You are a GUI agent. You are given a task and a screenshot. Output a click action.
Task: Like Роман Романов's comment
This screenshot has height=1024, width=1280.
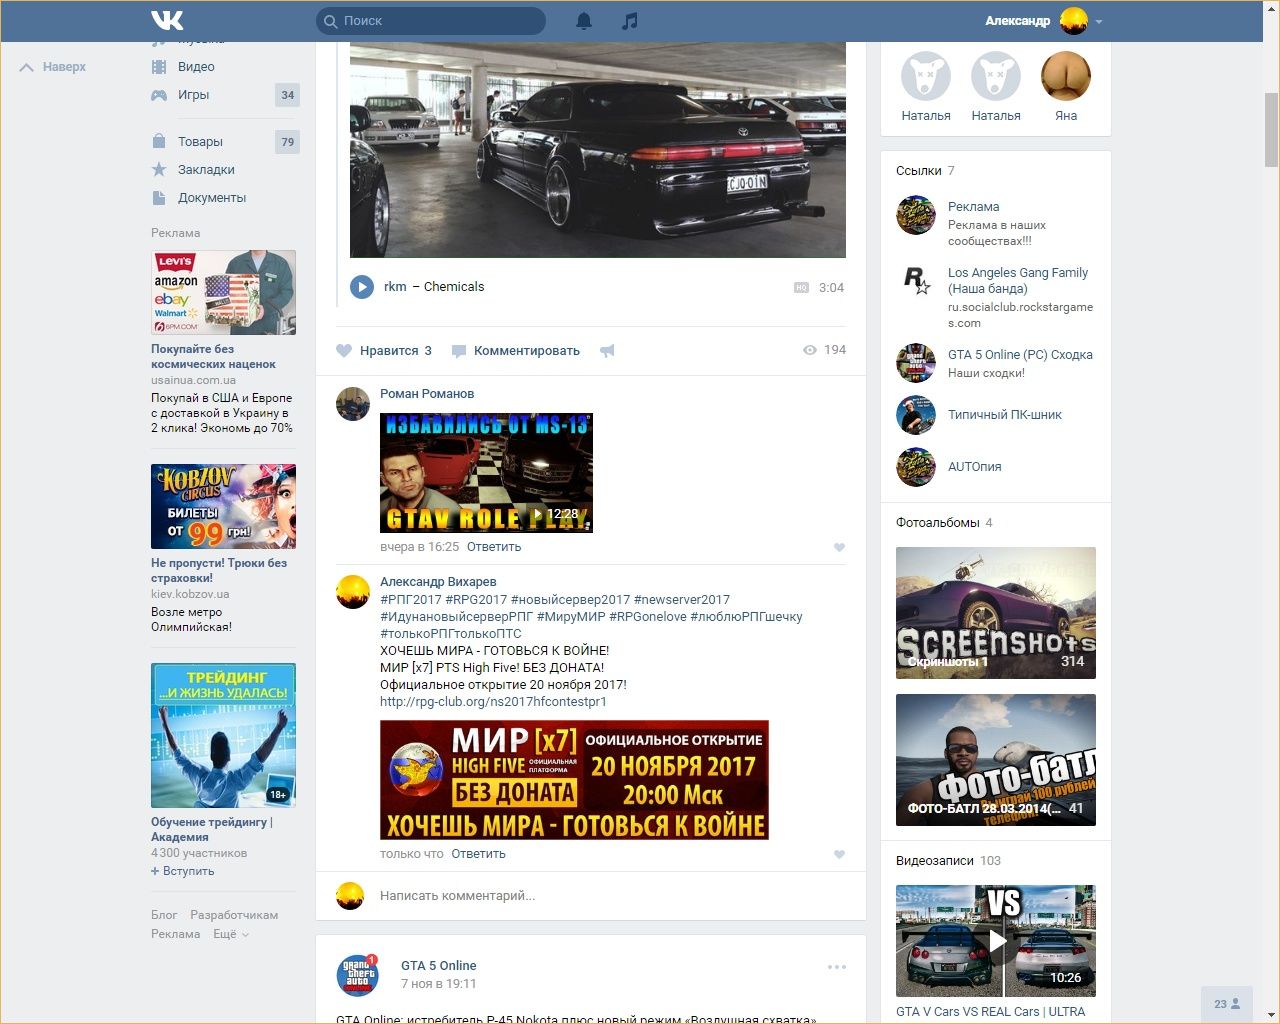point(839,547)
